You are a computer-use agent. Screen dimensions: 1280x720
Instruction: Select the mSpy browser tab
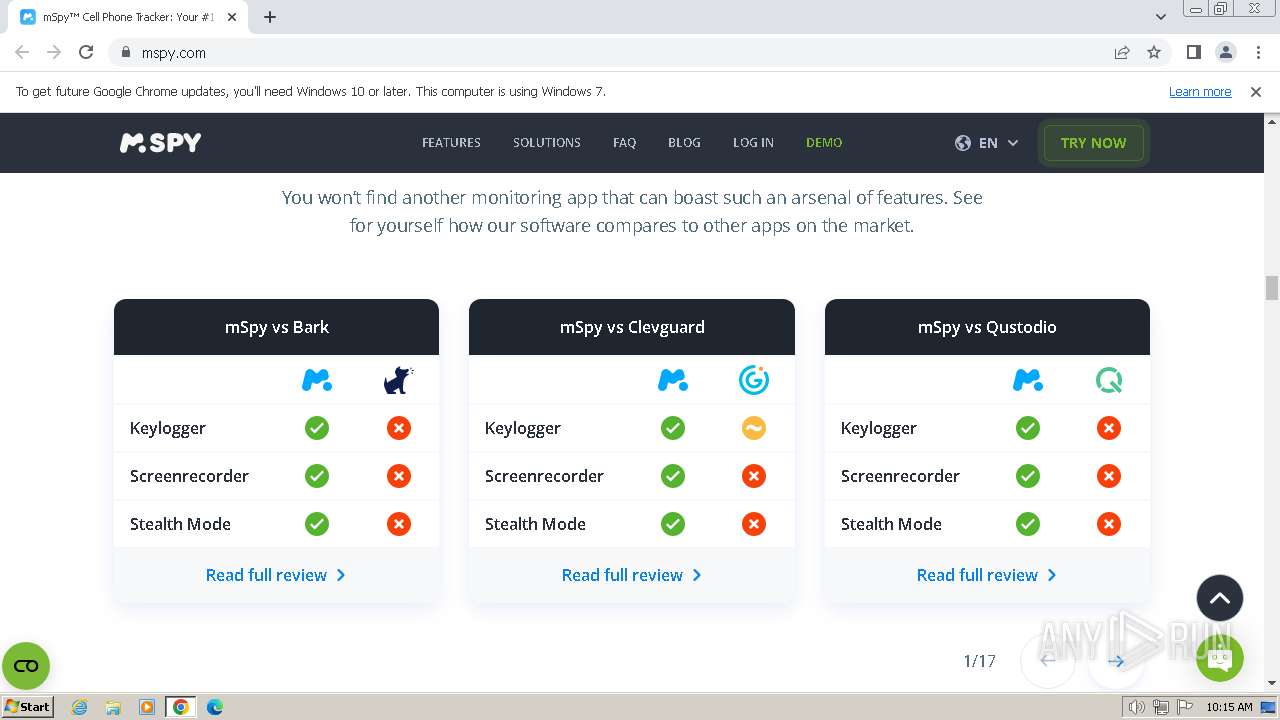127,17
